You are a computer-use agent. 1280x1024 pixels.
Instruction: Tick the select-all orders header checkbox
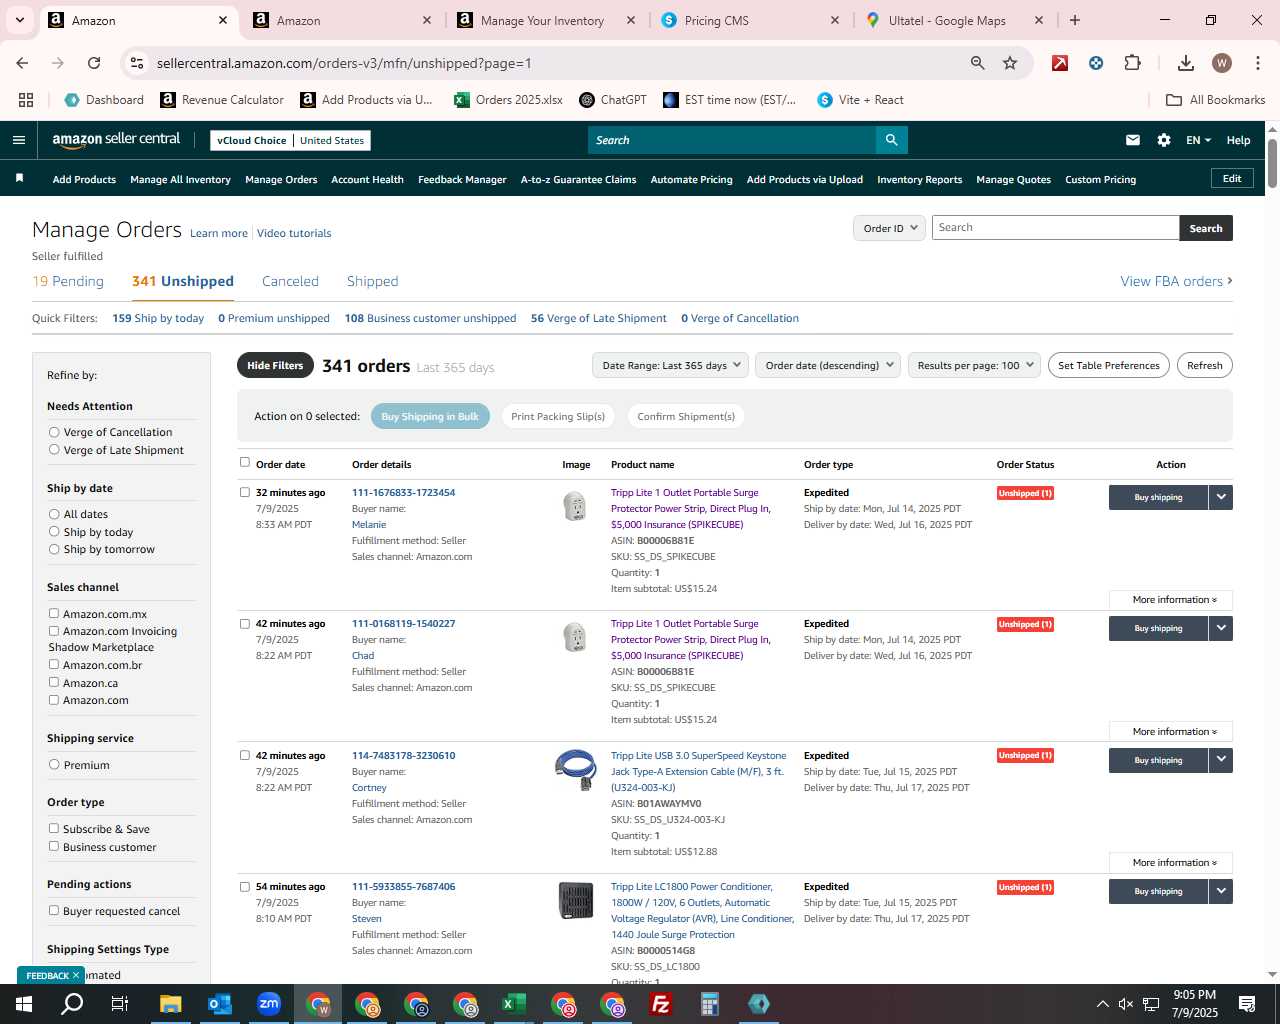click(x=245, y=462)
